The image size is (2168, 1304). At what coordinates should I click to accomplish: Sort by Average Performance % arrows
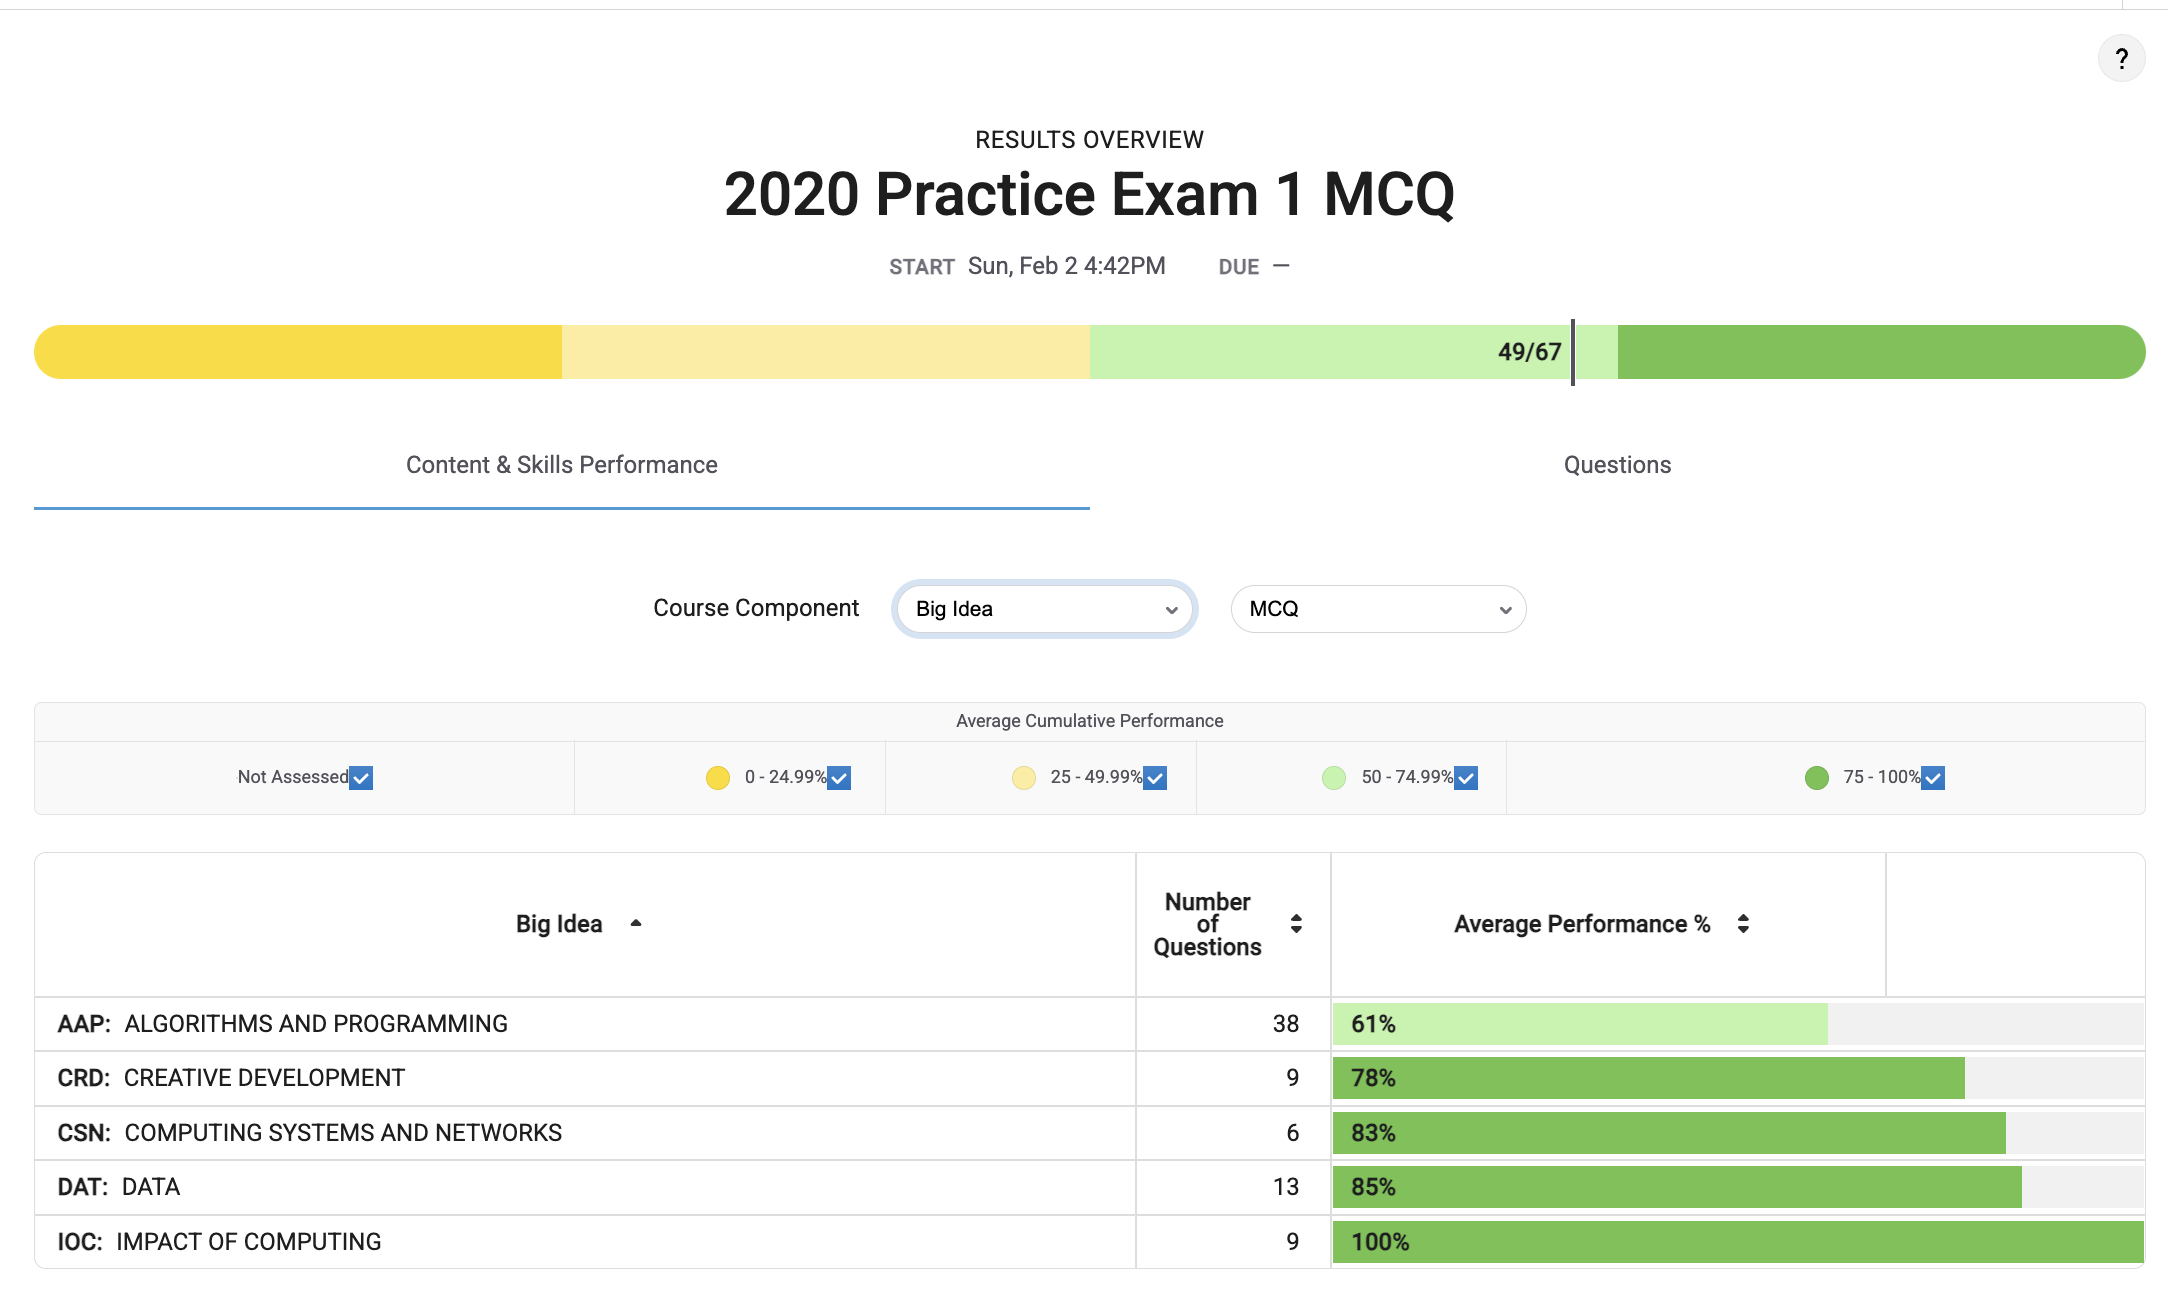tap(1743, 923)
